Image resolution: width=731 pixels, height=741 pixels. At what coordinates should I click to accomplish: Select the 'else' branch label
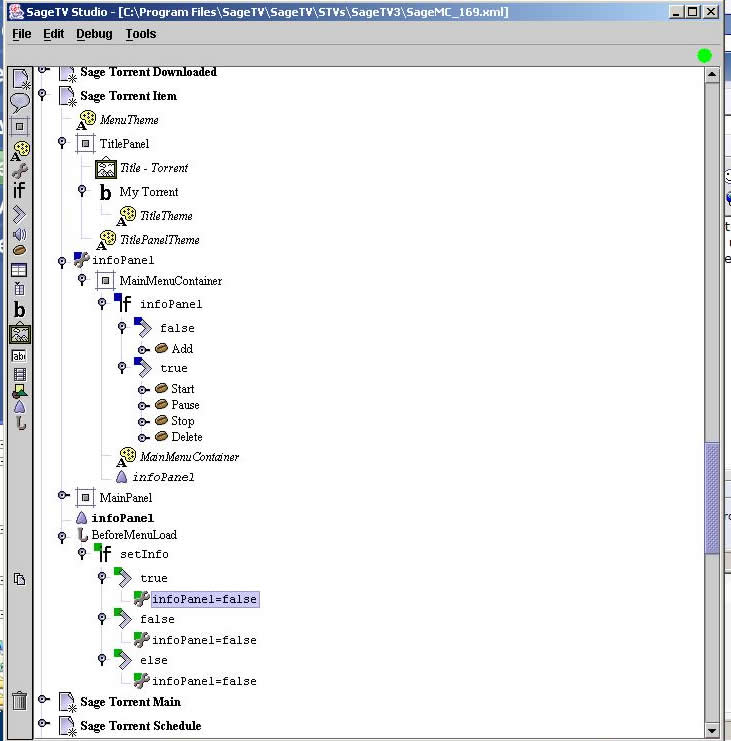click(x=154, y=660)
